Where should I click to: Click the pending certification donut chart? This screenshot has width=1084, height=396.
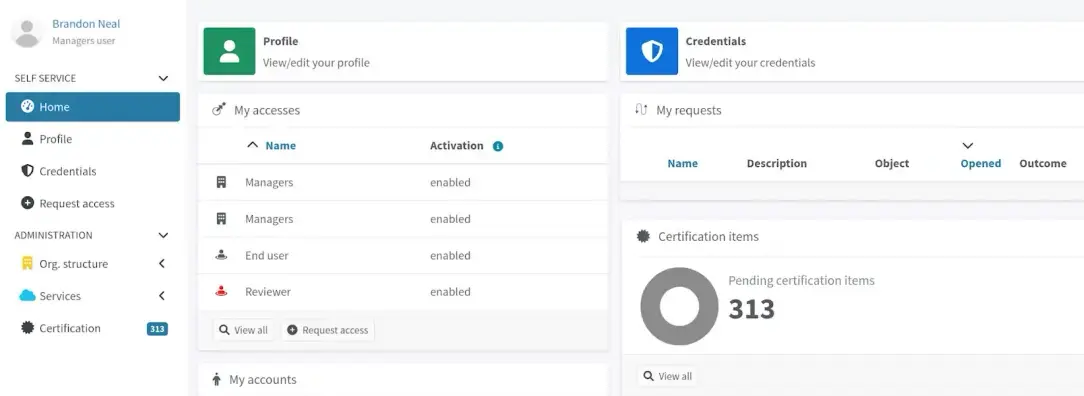680,306
